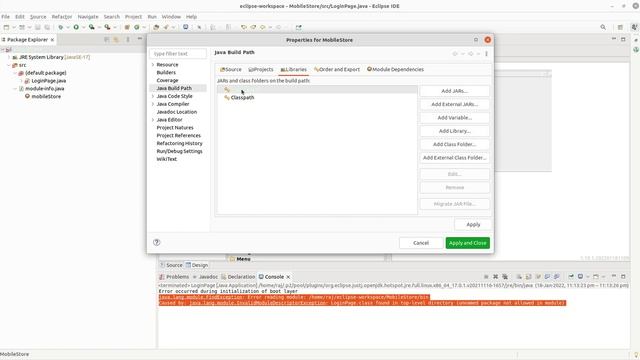640x360 pixels.
Task: Collapse the (default package) node
Action: [15, 73]
